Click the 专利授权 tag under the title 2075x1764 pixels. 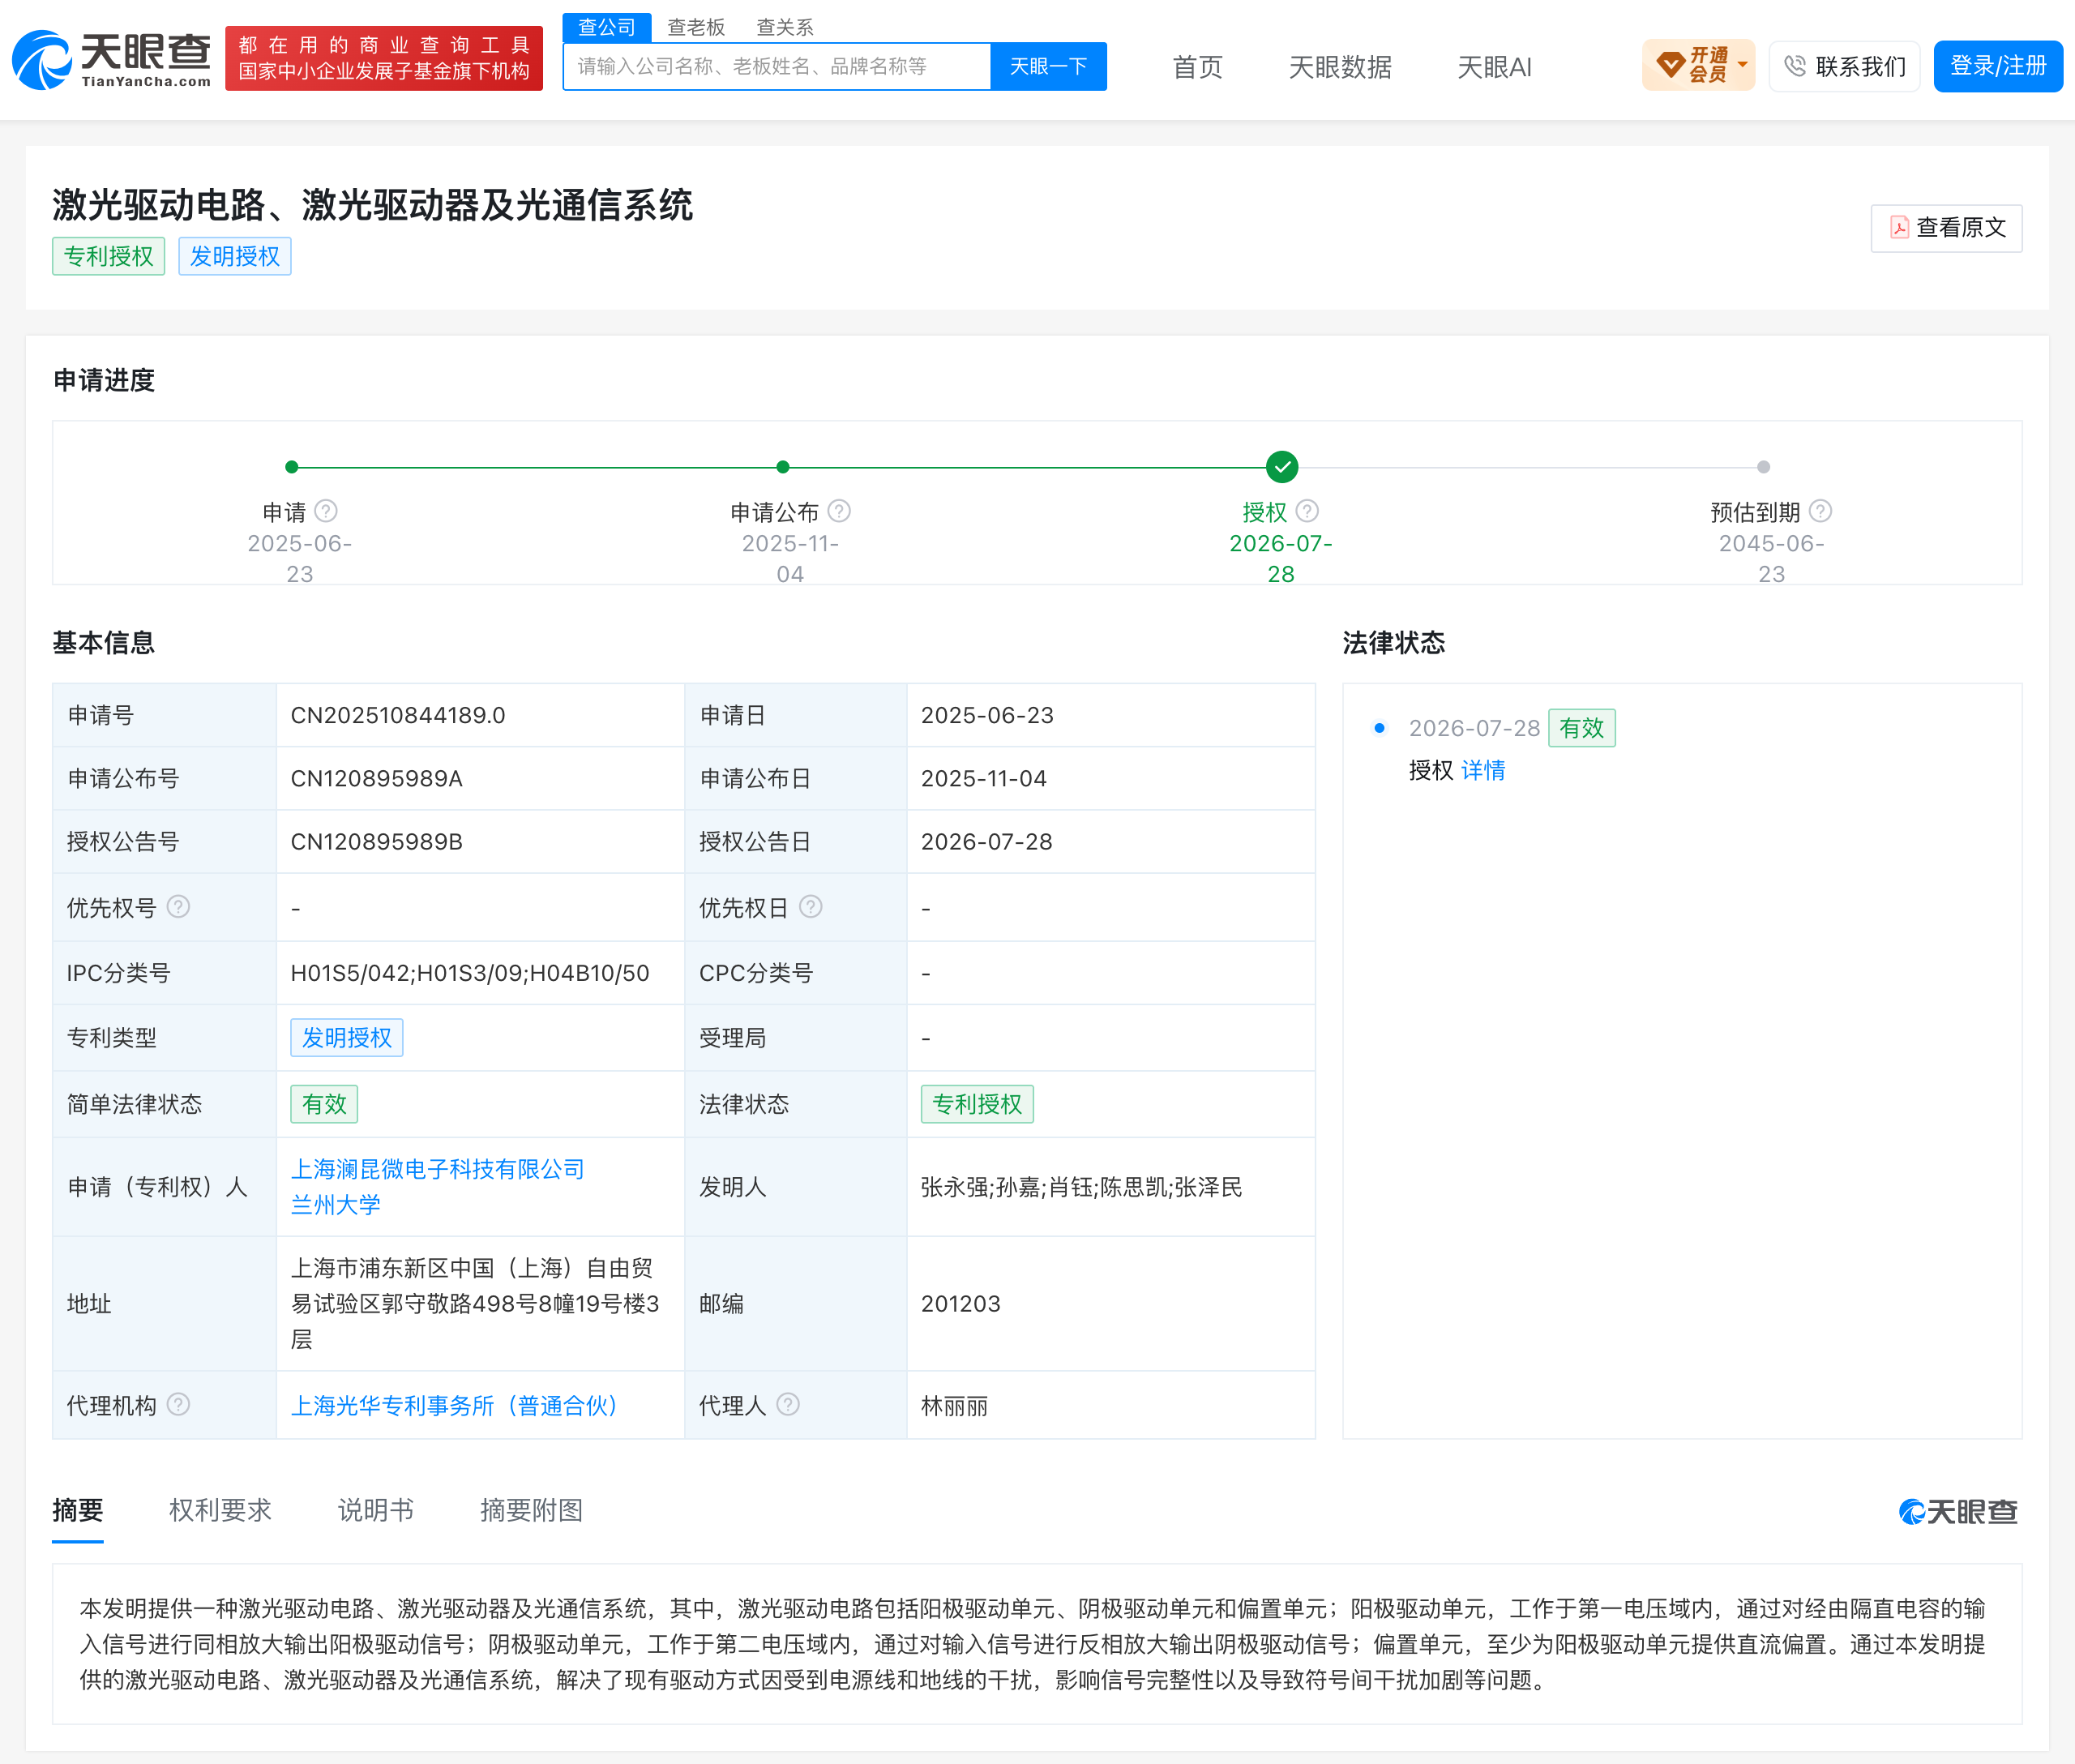click(x=109, y=256)
